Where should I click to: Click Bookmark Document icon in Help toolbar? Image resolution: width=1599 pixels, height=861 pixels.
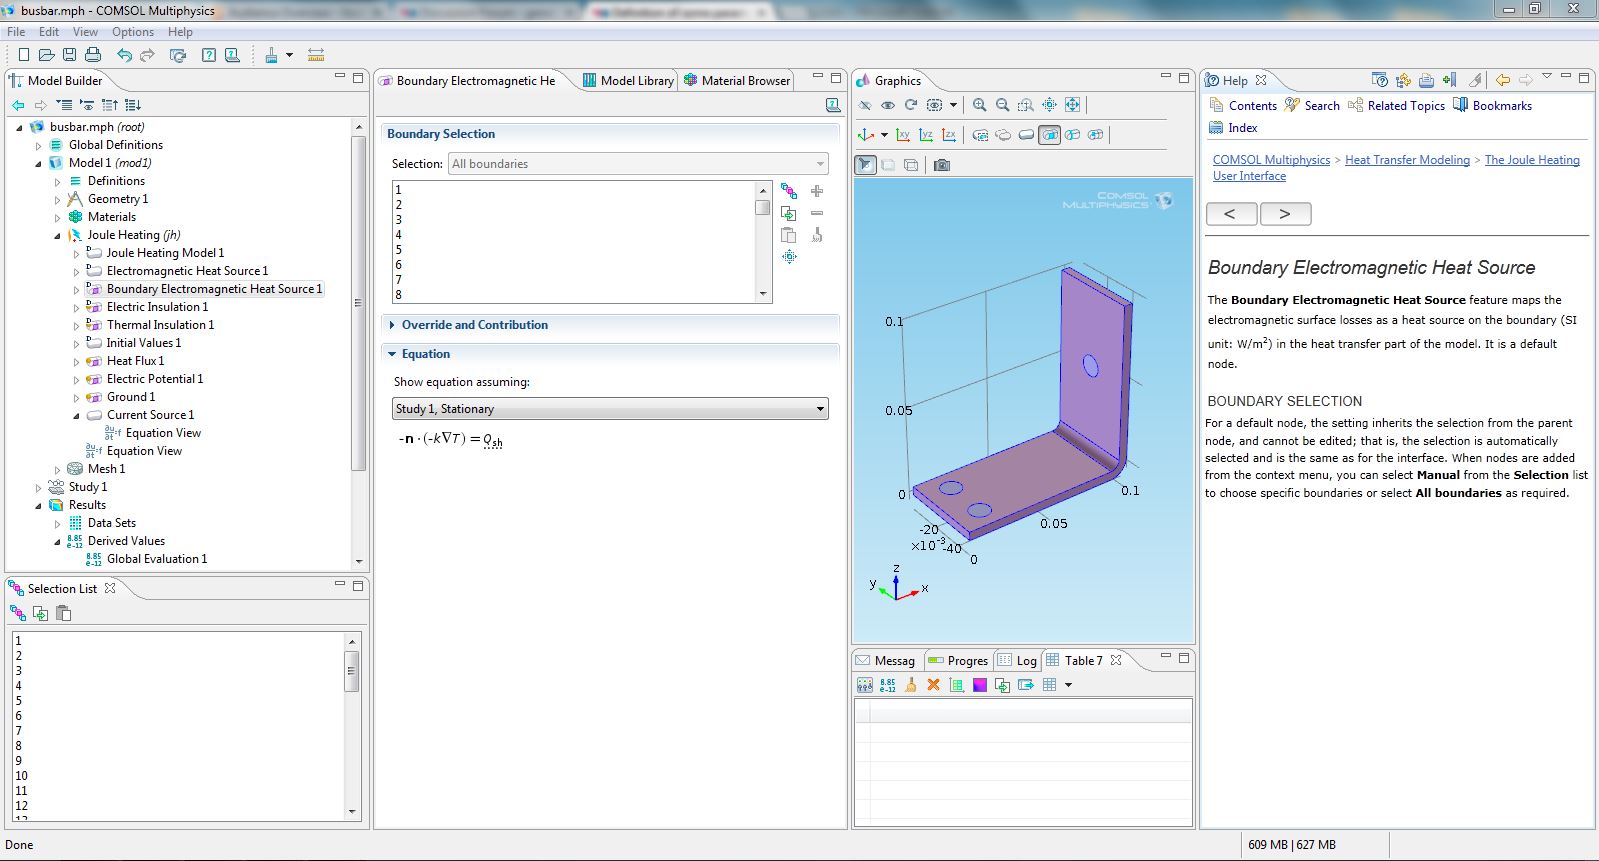[1449, 80]
